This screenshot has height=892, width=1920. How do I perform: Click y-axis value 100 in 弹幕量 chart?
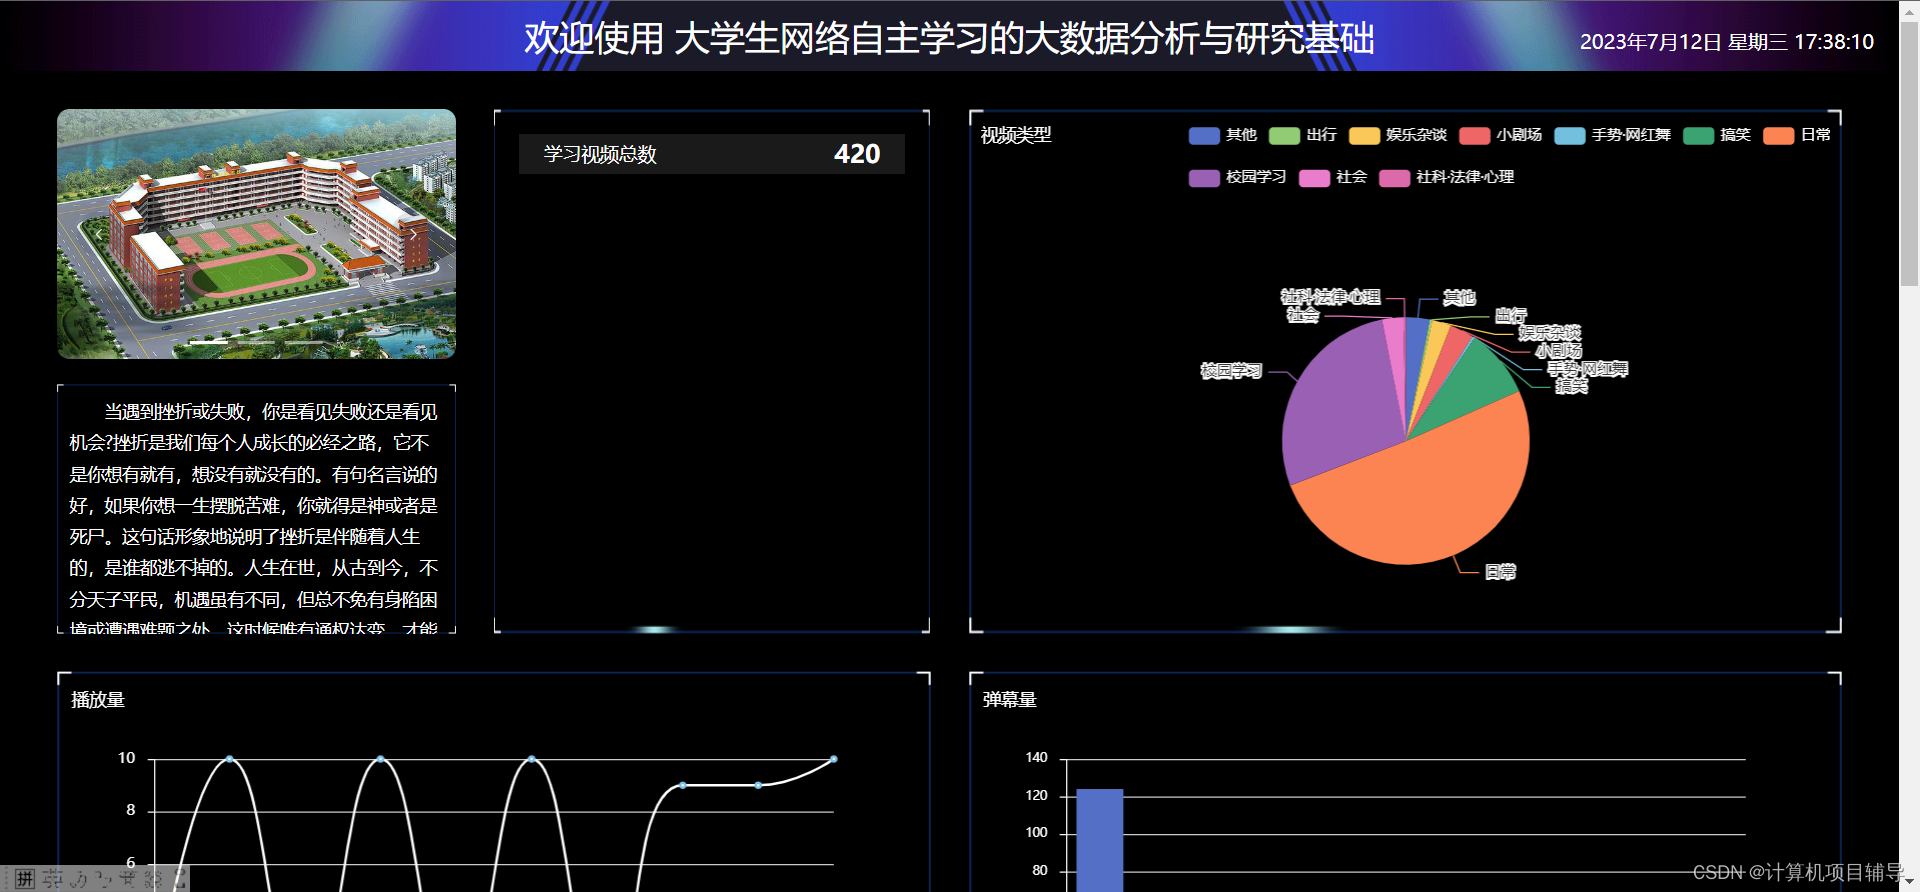[1036, 833]
